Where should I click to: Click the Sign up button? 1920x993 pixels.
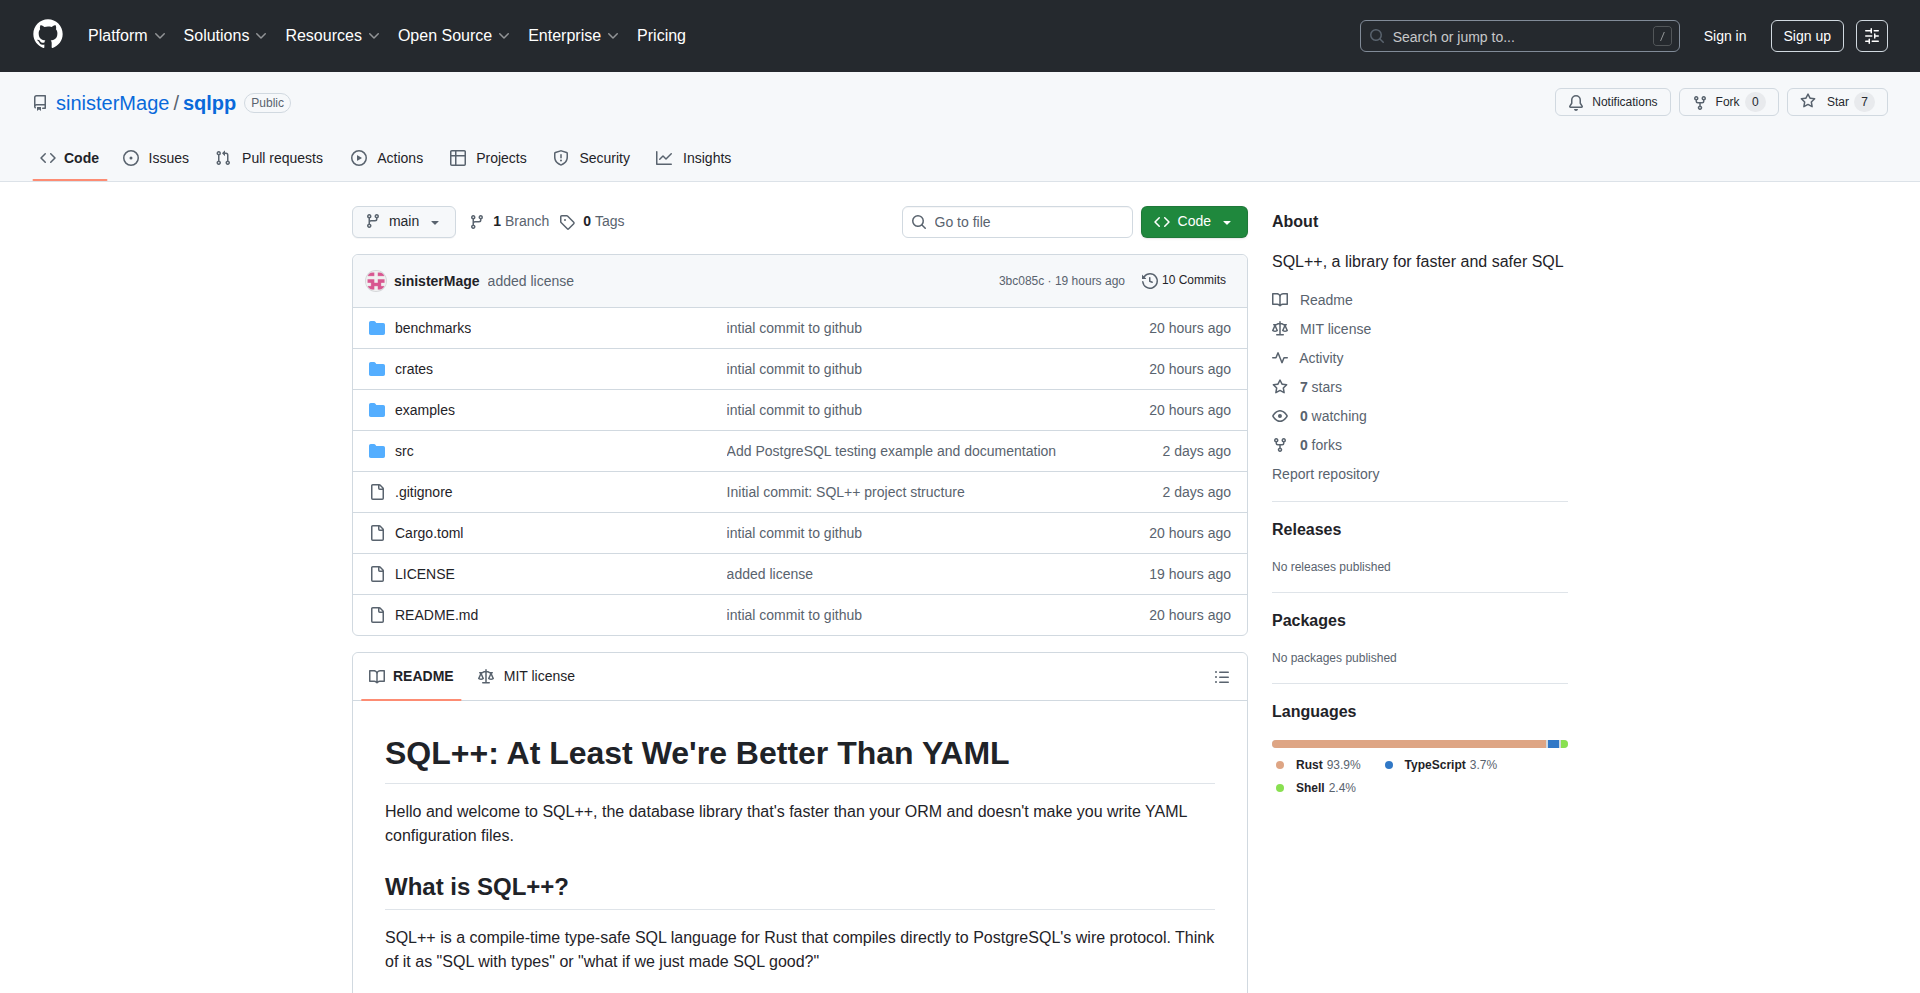1807,36
